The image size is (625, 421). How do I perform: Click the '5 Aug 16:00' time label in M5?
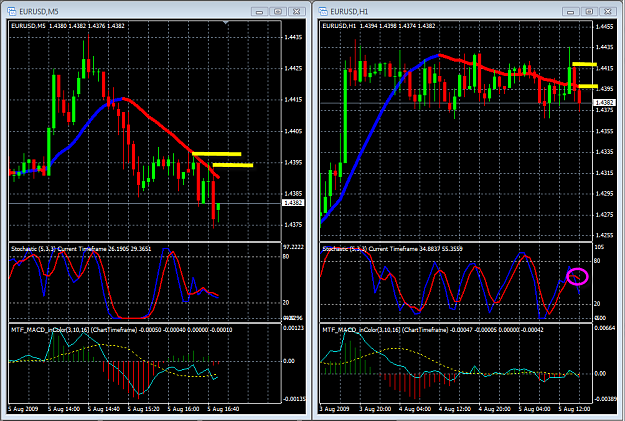click(183, 409)
